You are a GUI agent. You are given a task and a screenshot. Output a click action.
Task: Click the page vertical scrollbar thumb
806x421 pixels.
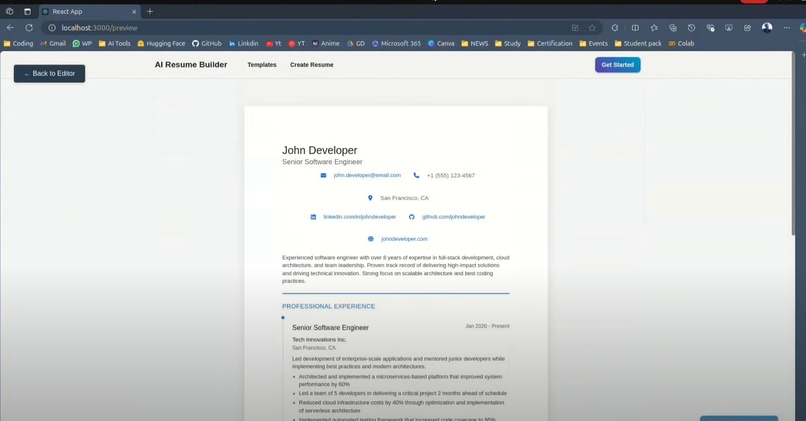[x=793, y=144]
